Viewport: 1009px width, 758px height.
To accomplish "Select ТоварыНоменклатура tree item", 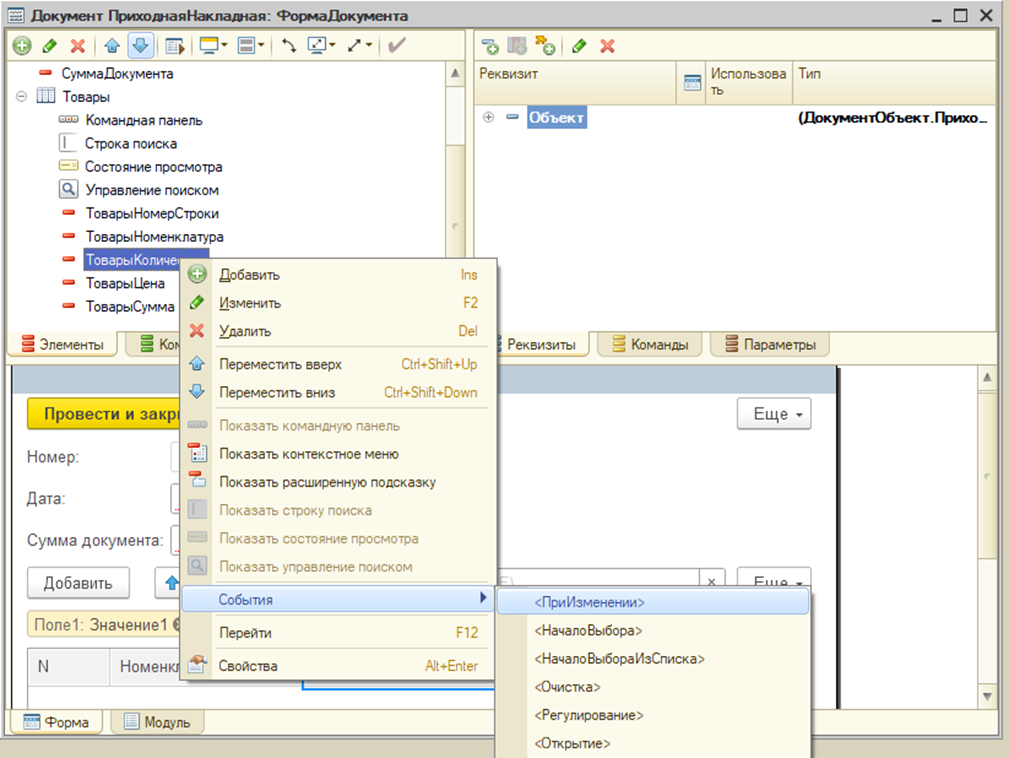I will point(154,236).
